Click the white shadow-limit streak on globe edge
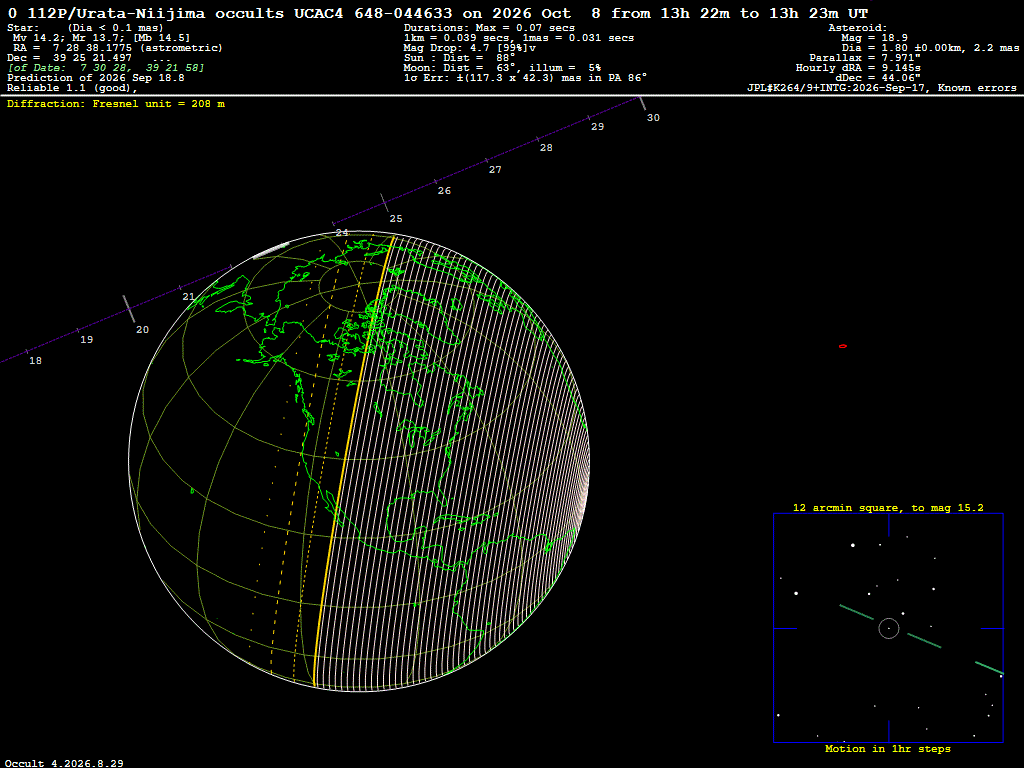1024x768 pixels. coord(270,250)
